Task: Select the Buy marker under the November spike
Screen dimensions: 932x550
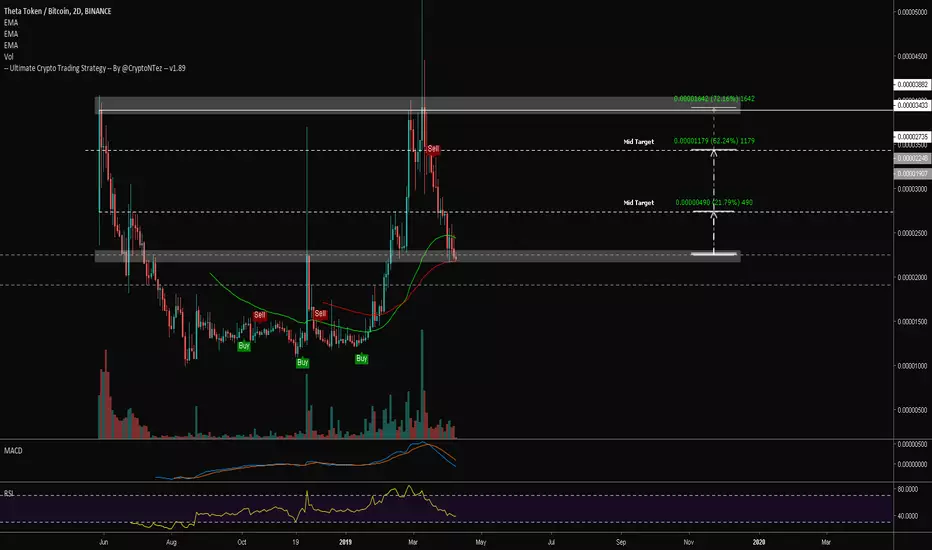Action: (x=303, y=362)
